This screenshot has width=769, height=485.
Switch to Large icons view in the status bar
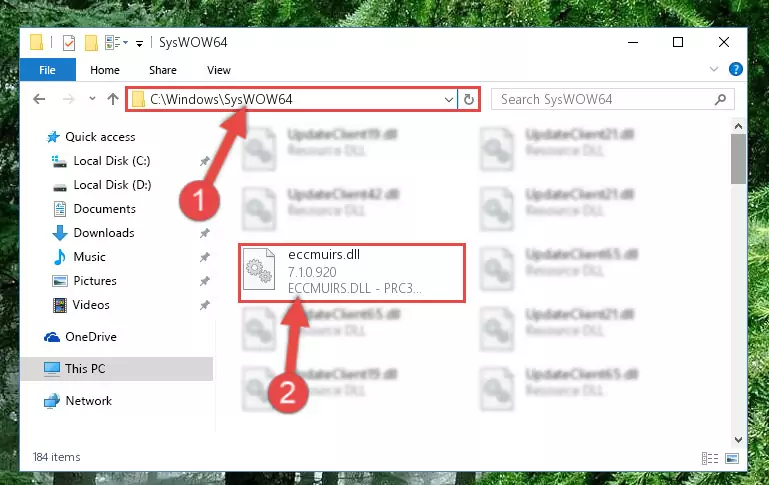pos(732,459)
